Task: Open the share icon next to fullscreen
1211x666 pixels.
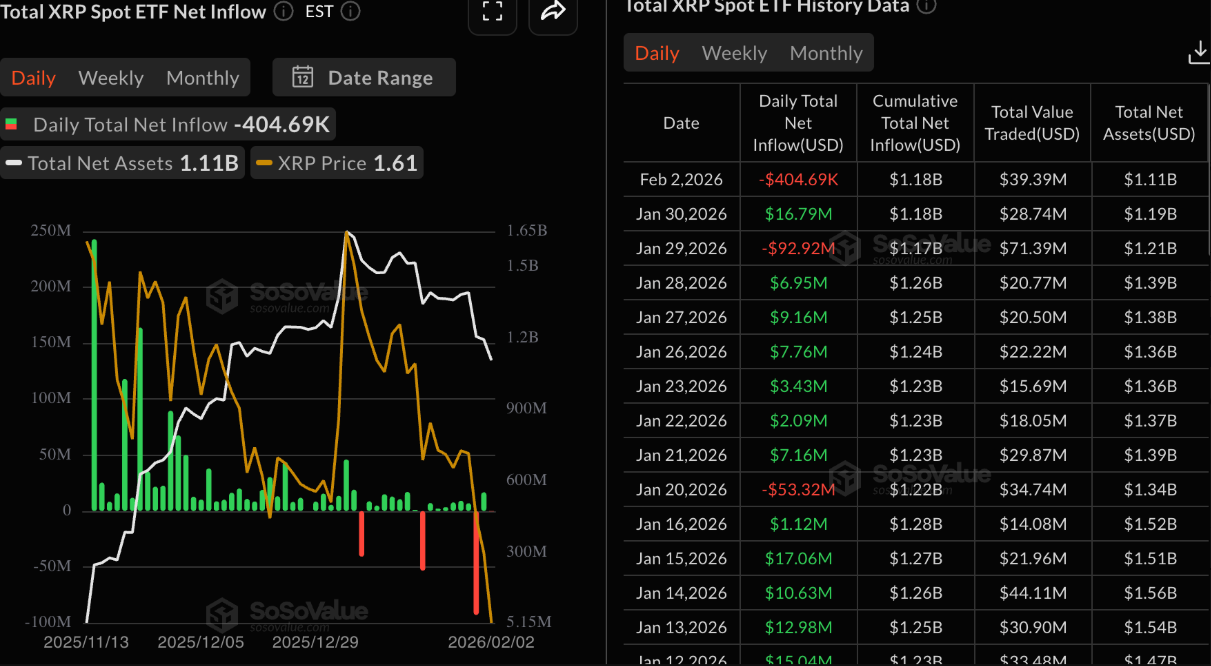Action: [553, 17]
